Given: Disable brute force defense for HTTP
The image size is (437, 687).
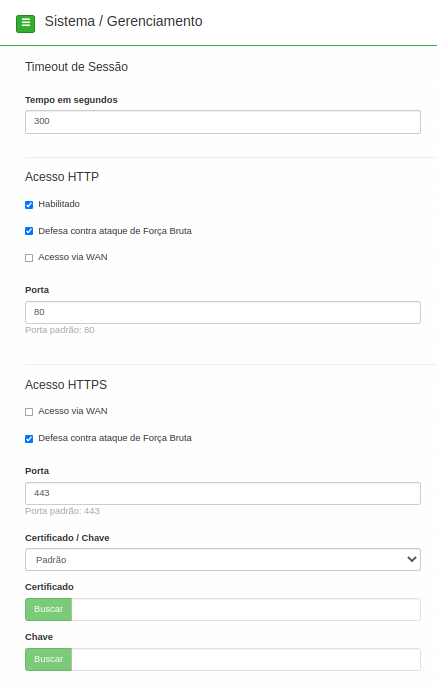Looking at the screenshot, I should [x=29, y=231].
